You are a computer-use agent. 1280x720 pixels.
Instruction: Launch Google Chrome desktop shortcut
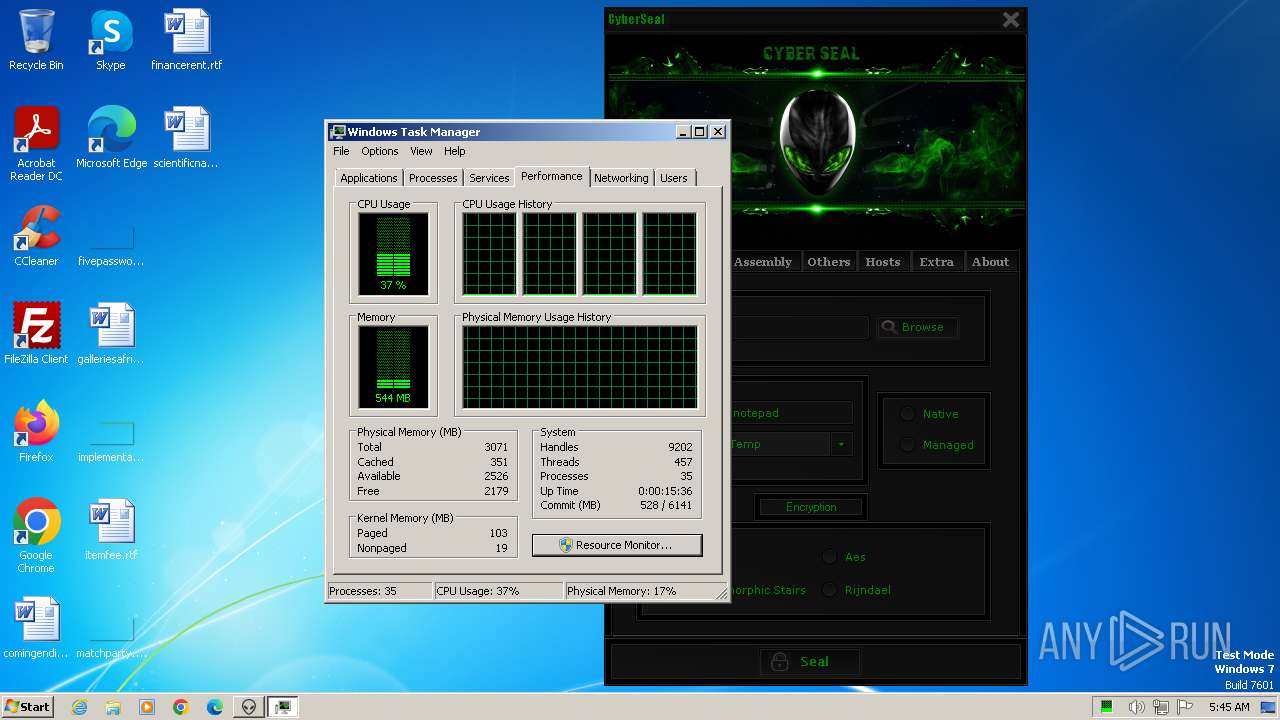pos(36,536)
